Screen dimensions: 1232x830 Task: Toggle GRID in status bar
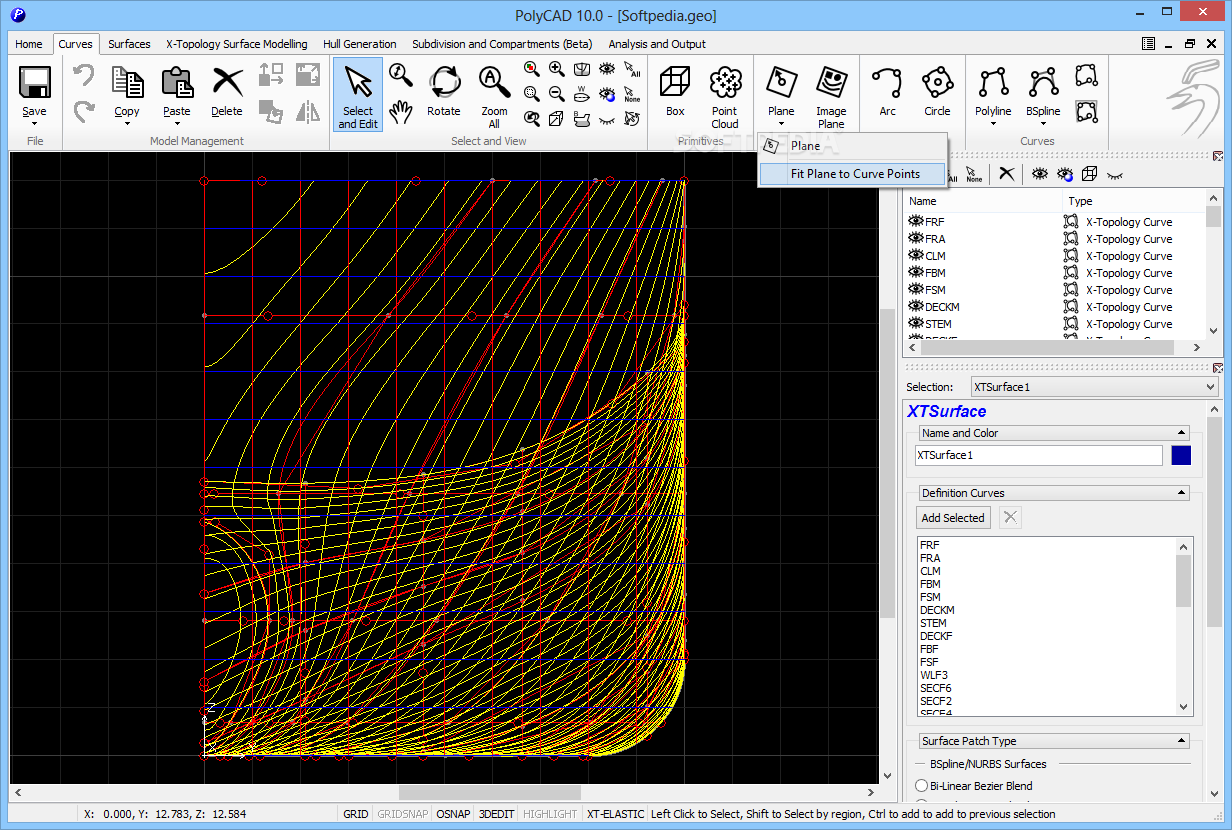(x=356, y=814)
